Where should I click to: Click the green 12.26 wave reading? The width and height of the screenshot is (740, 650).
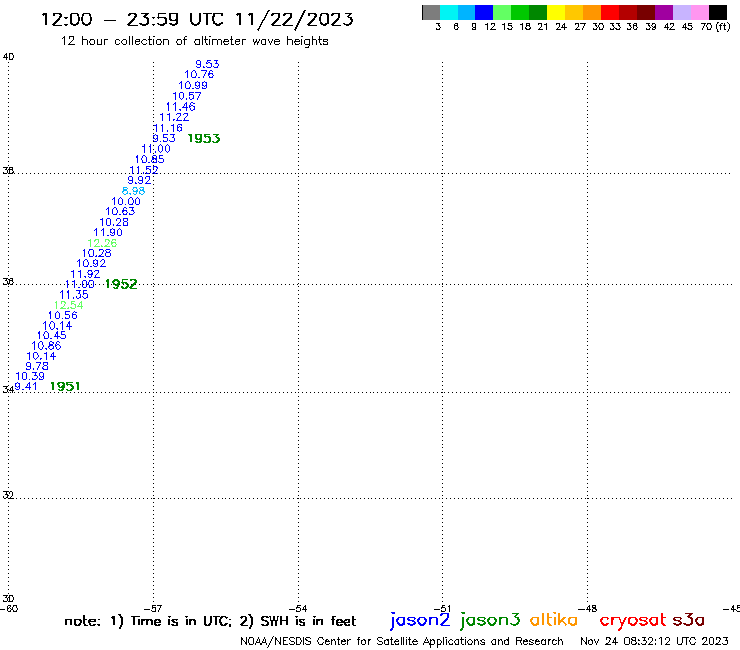[102, 243]
